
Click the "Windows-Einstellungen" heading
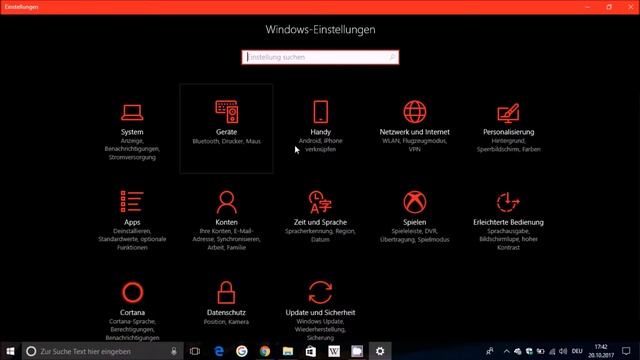click(x=320, y=29)
